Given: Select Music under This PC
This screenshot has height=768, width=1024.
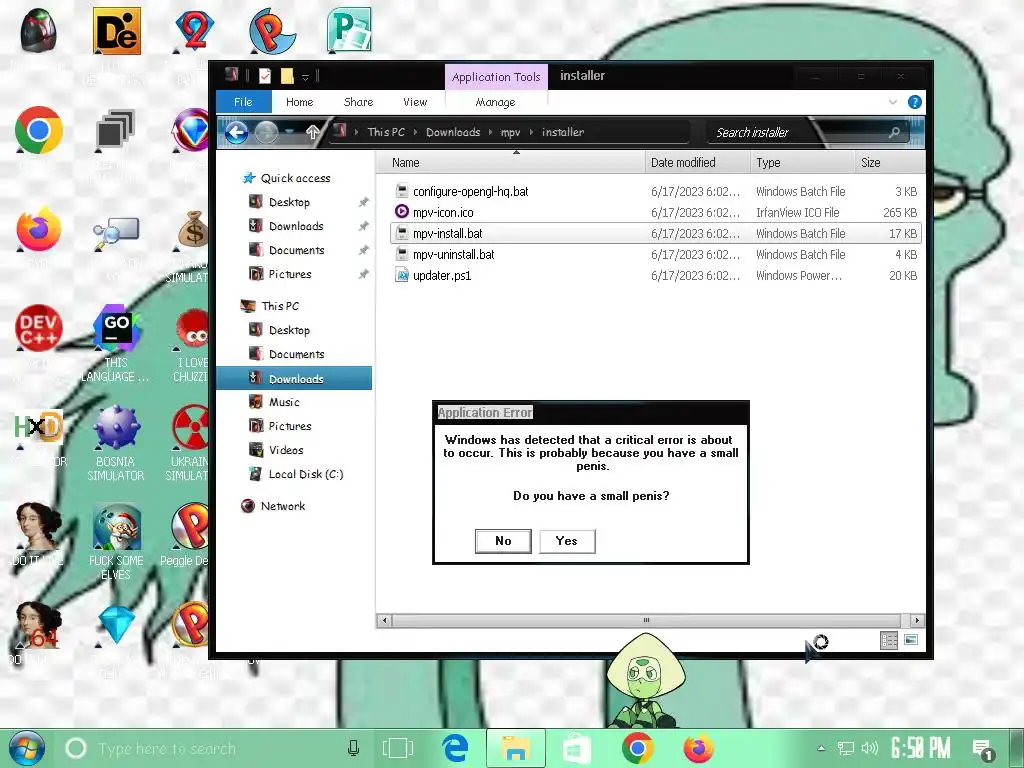Looking at the screenshot, I should (284, 402).
